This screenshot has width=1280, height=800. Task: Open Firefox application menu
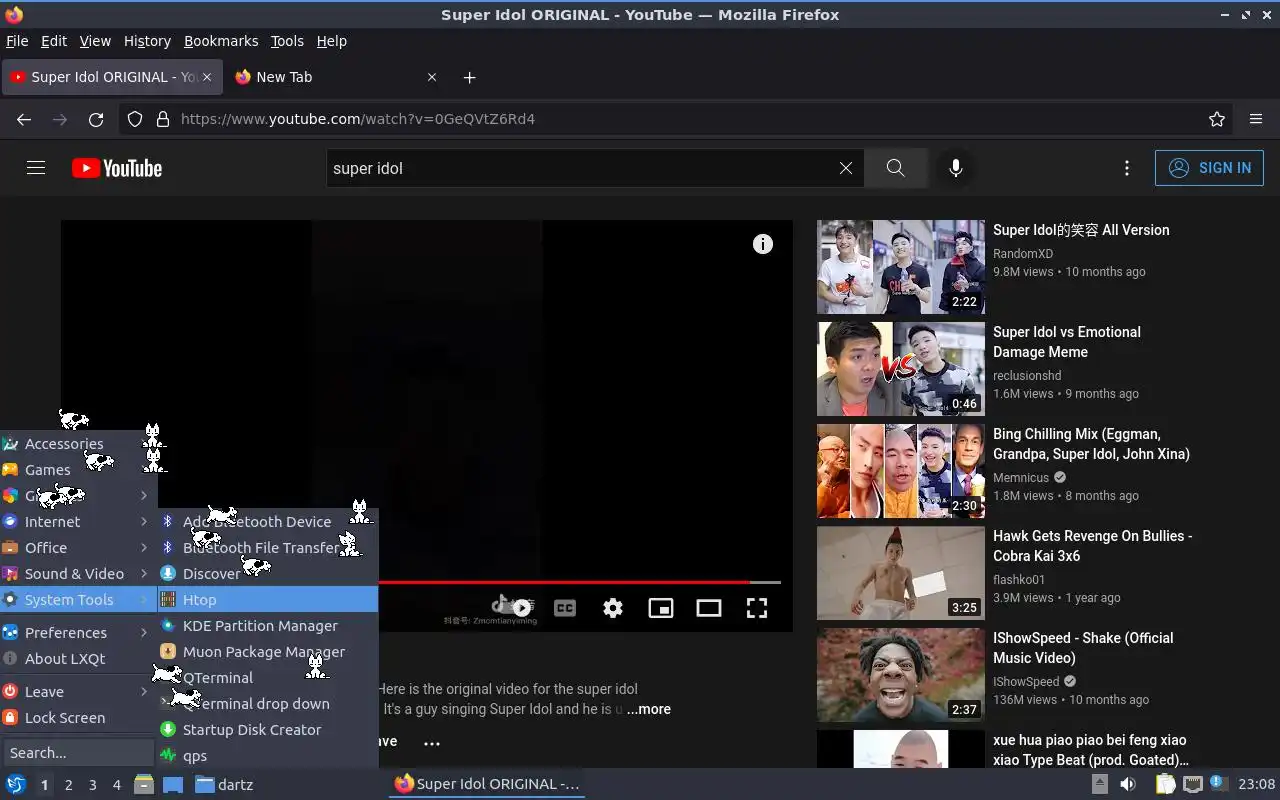[x=1256, y=119]
